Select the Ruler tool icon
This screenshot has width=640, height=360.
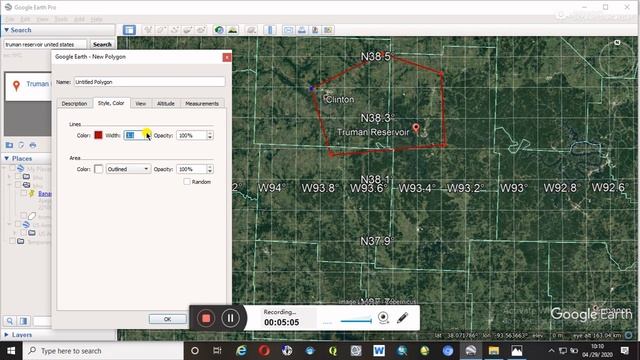(270, 30)
